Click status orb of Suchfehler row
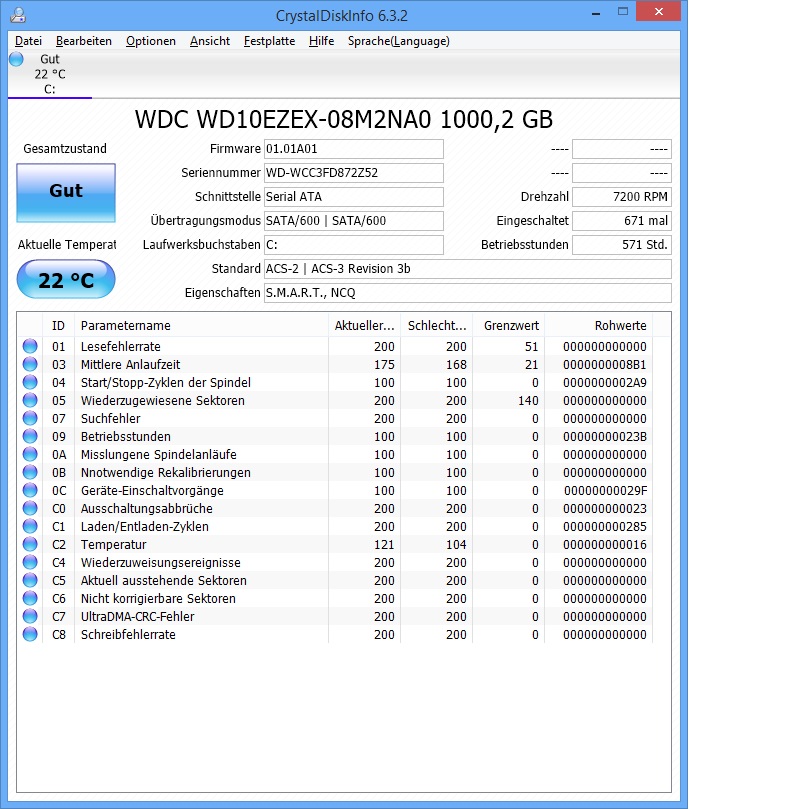 click(30, 418)
